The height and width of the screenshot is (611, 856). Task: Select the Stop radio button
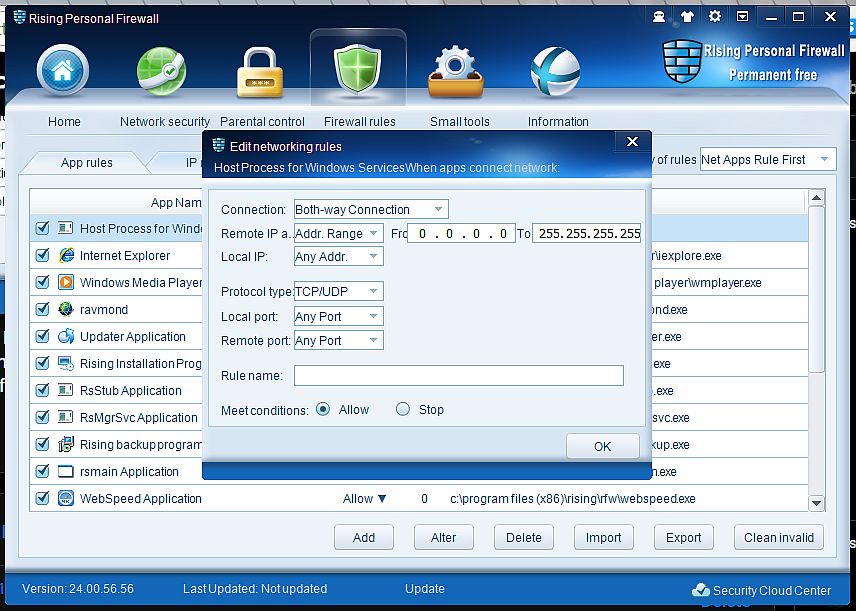(x=403, y=409)
